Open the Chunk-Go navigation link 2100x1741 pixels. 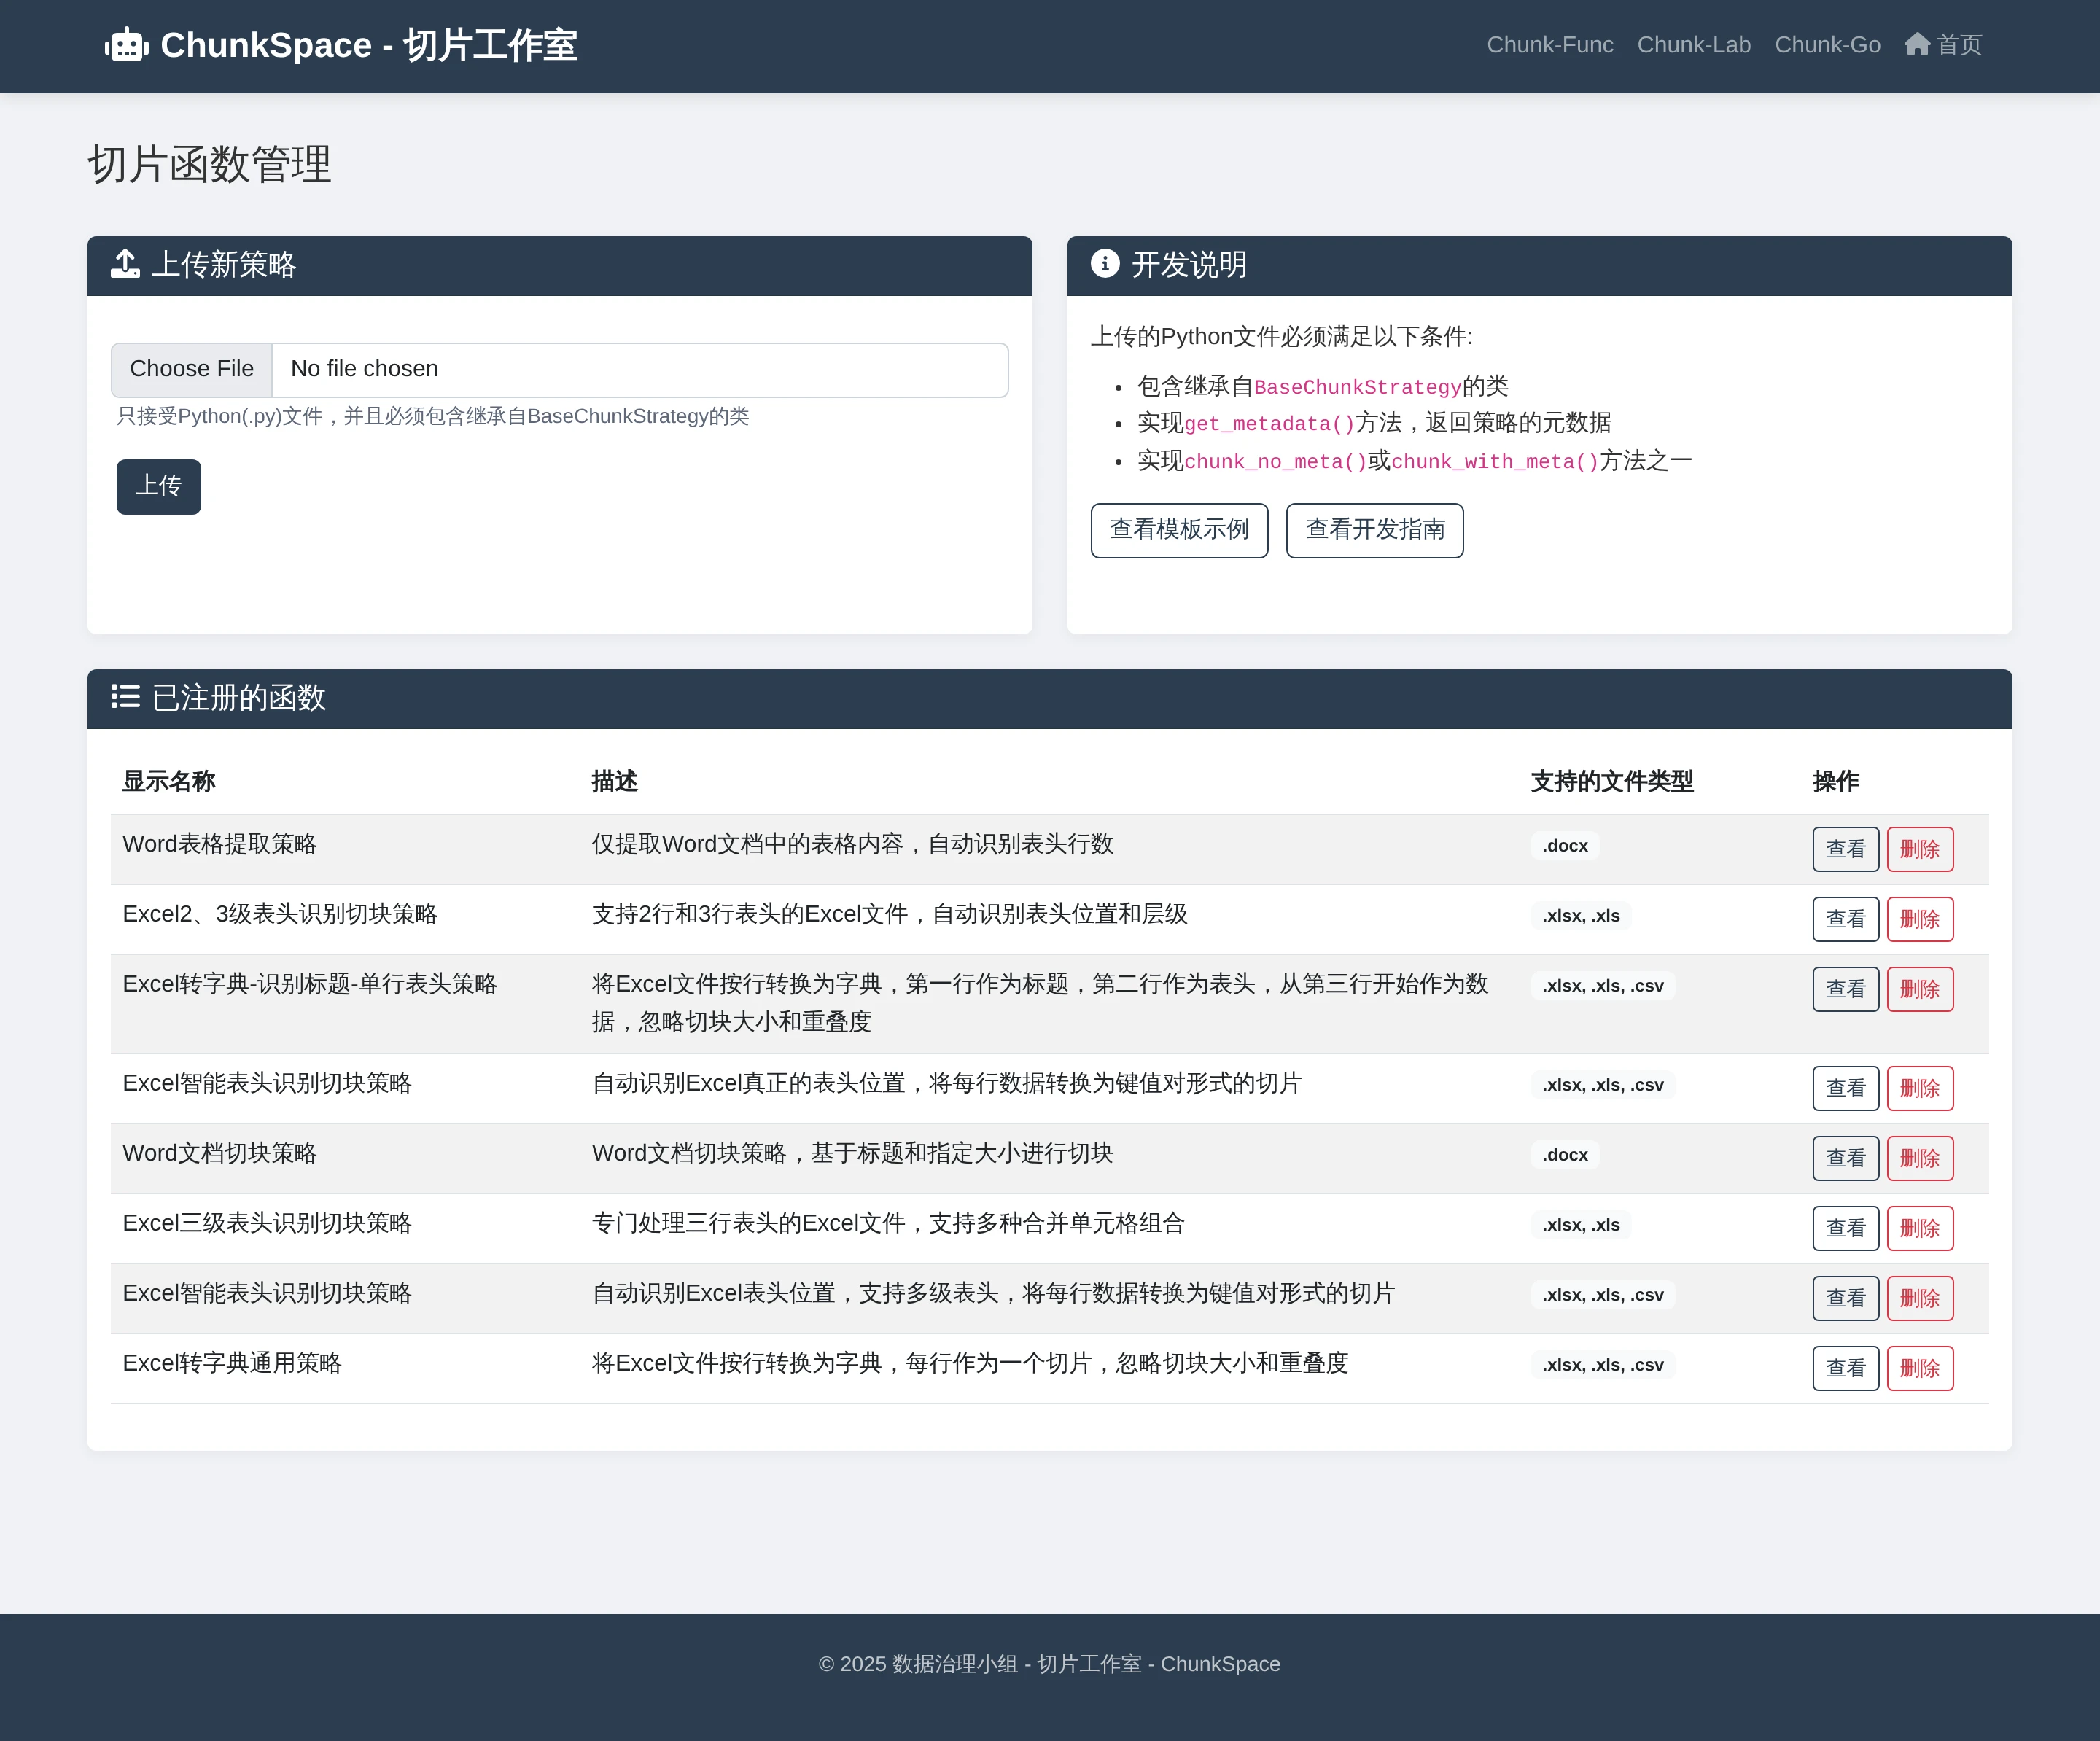point(1827,45)
